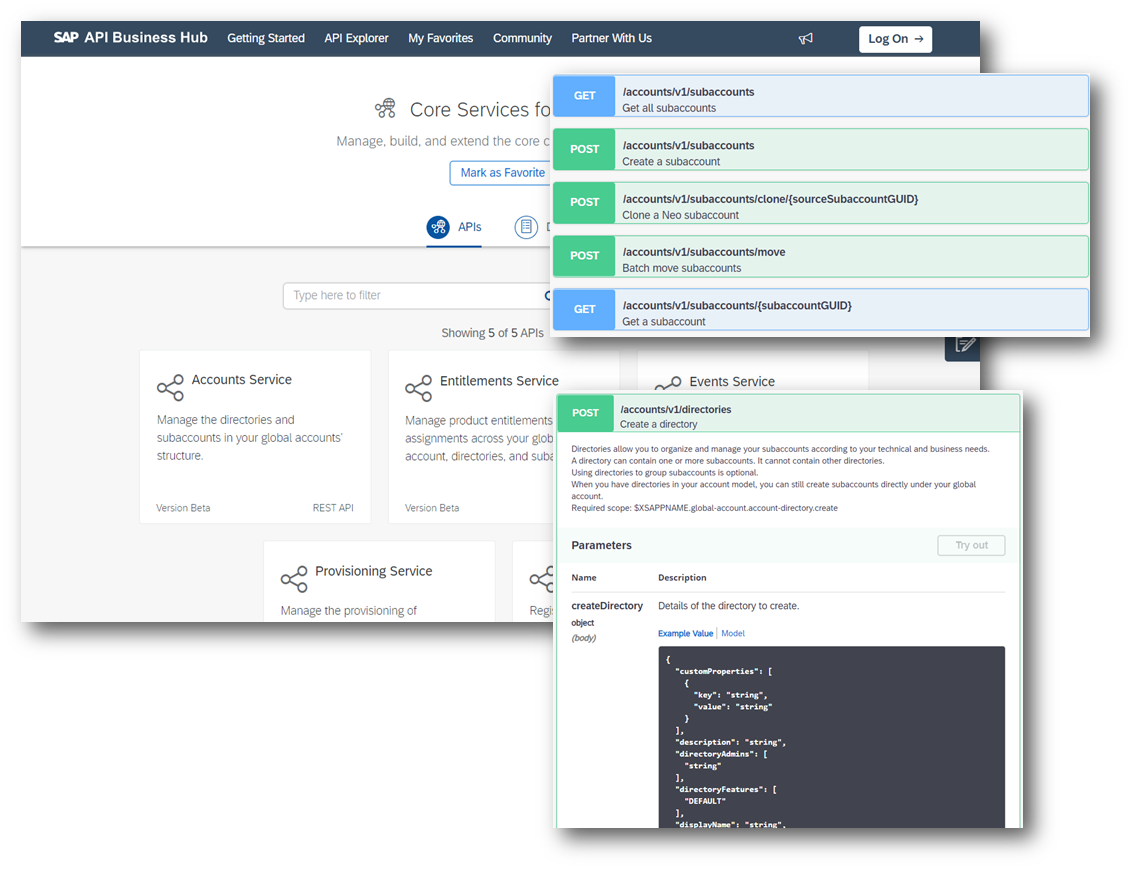The image size is (1132, 870).
Task: Click the Provisioning Service share-node icon
Action: tap(294, 579)
